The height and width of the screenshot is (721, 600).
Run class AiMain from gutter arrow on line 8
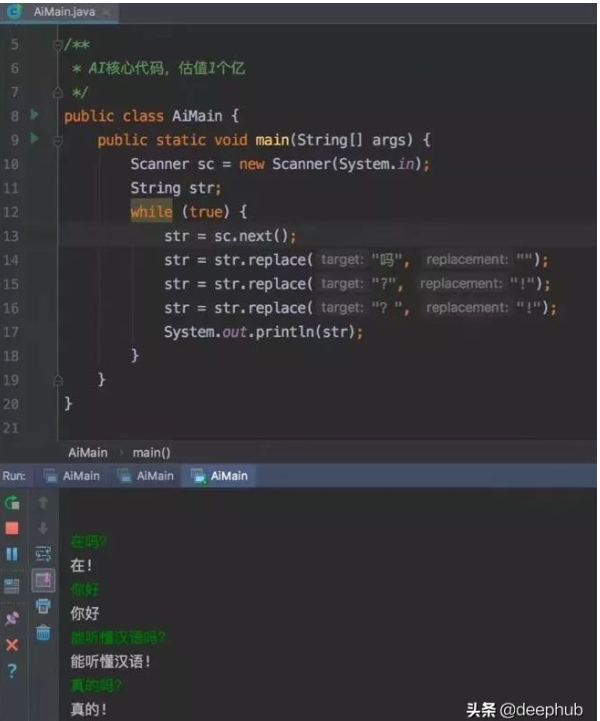[x=34, y=114]
